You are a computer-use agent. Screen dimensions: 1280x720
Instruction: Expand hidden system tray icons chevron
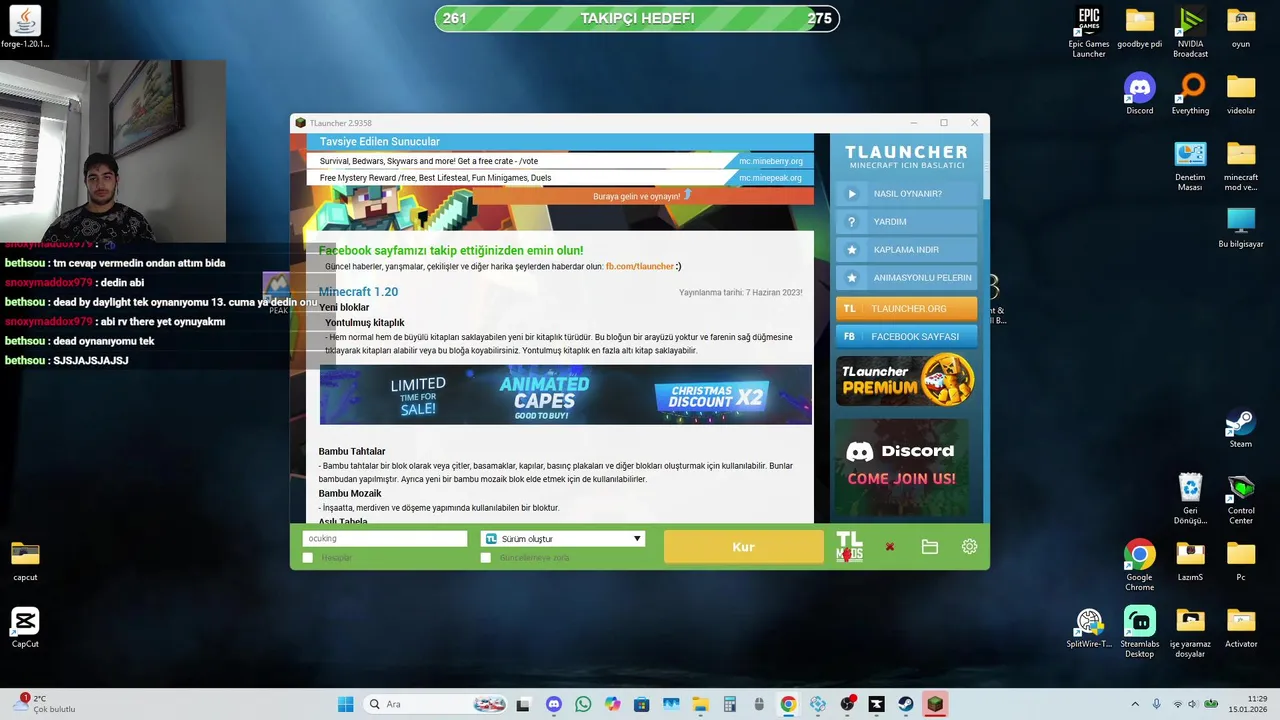click(1135, 704)
